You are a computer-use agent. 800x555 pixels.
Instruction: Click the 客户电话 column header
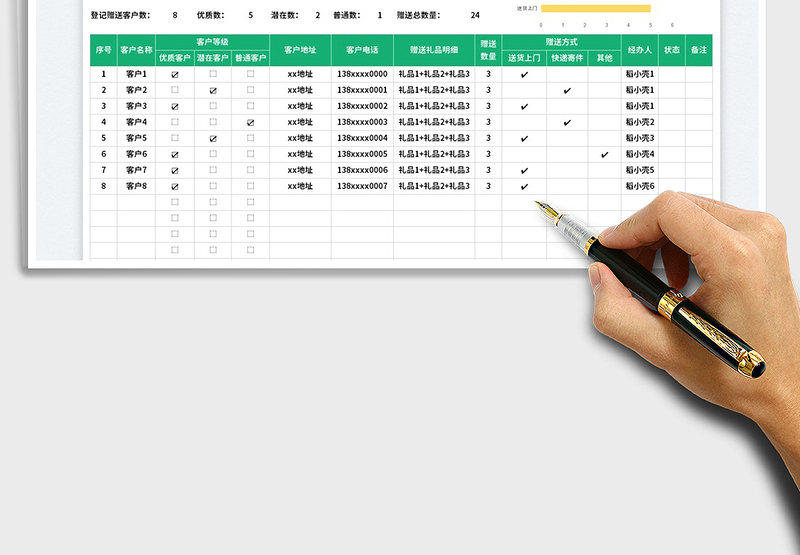[362, 49]
